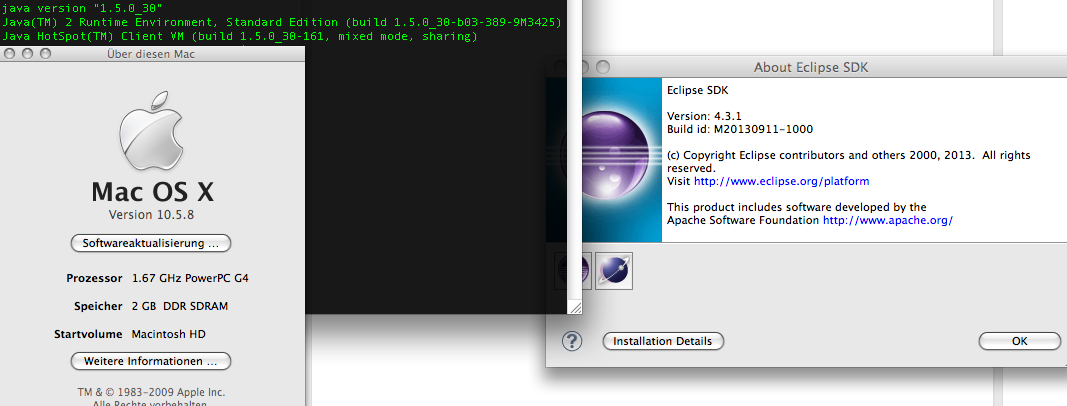Click the Eclipse logo image in the About dialog

(x=604, y=159)
